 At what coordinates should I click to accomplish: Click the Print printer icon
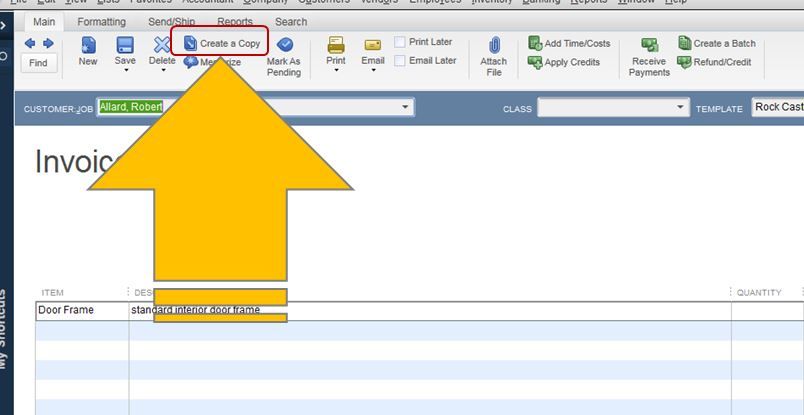click(x=336, y=45)
